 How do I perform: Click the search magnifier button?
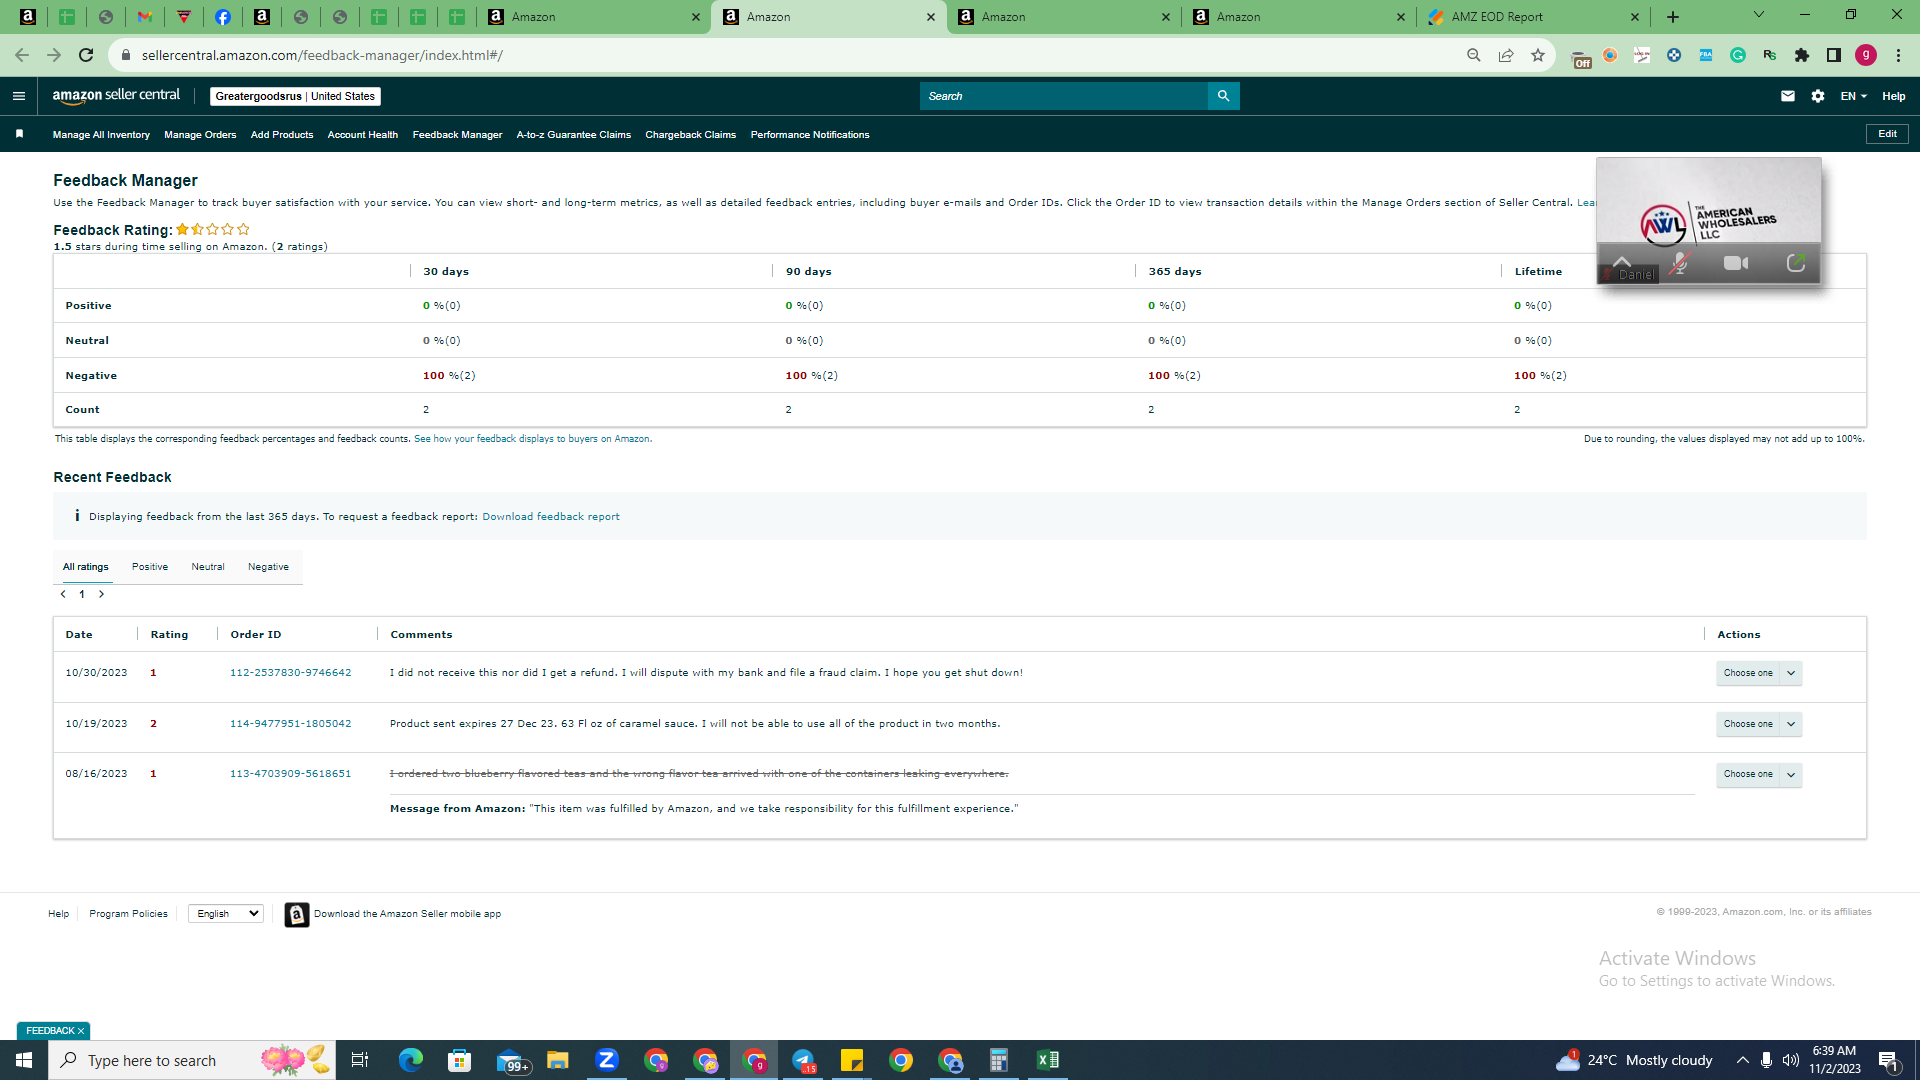click(1223, 96)
